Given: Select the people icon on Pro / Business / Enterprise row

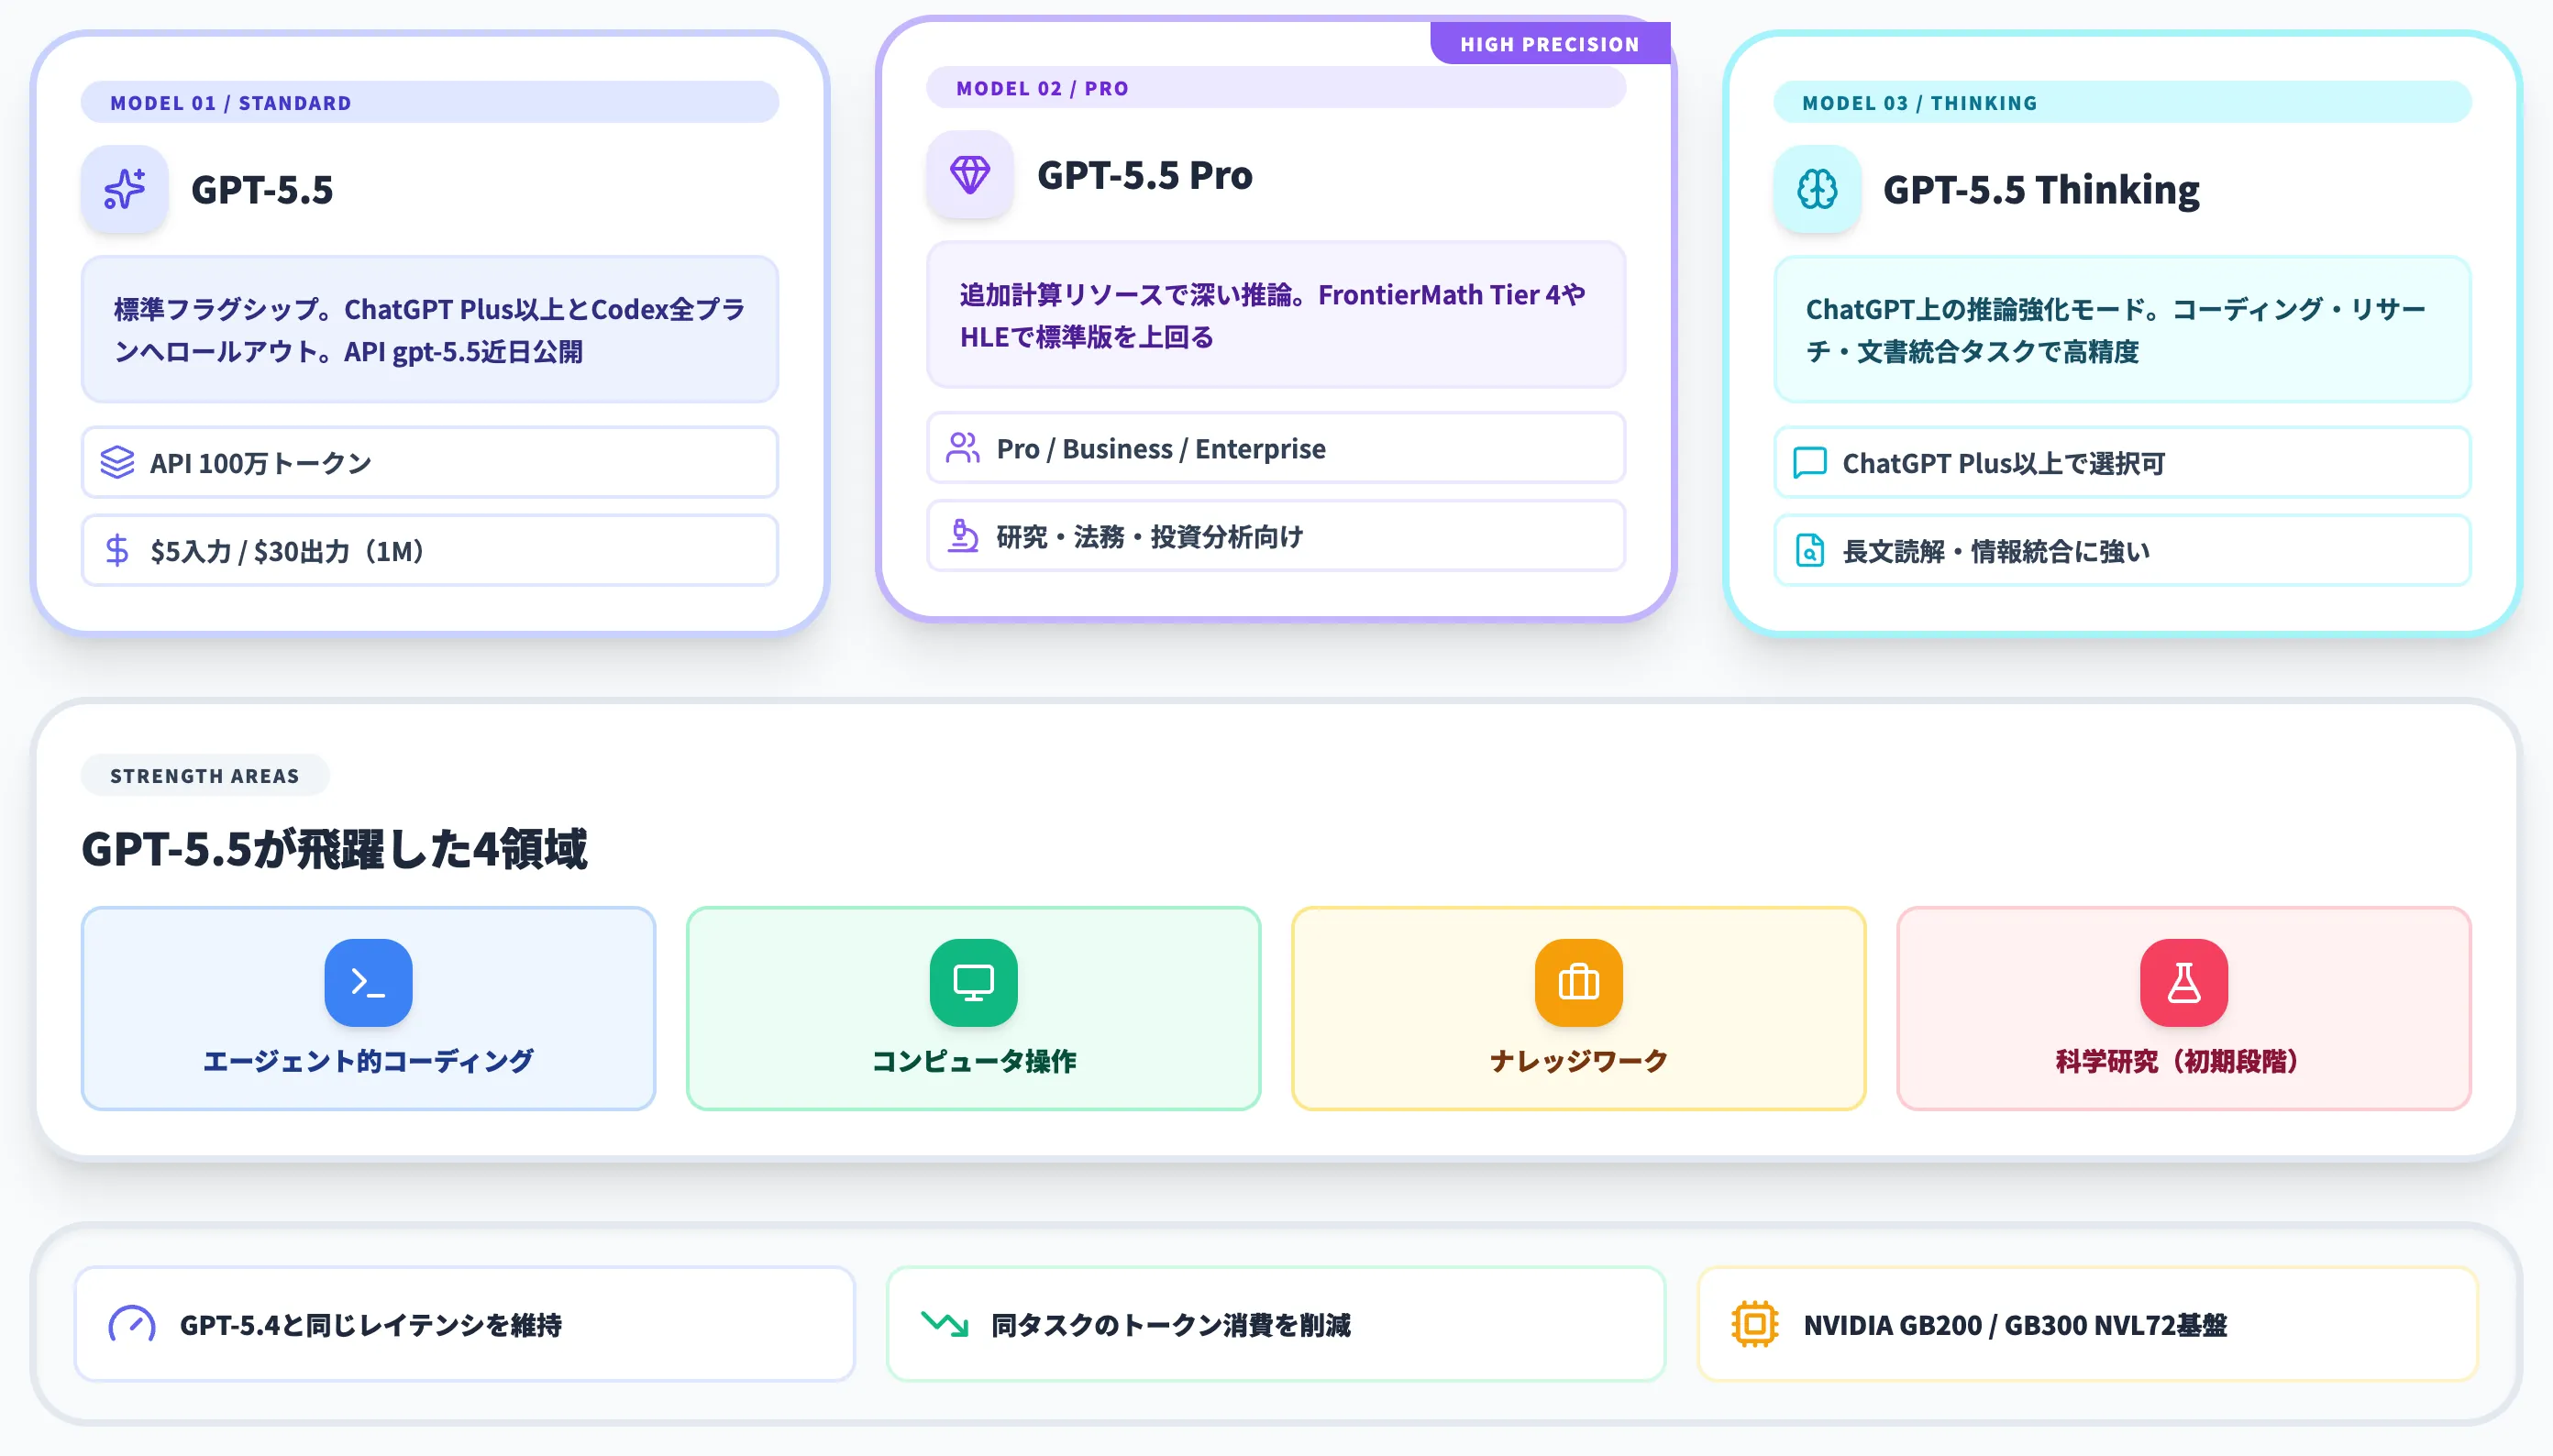Looking at the screenshot, I should [x=963, y=448].
